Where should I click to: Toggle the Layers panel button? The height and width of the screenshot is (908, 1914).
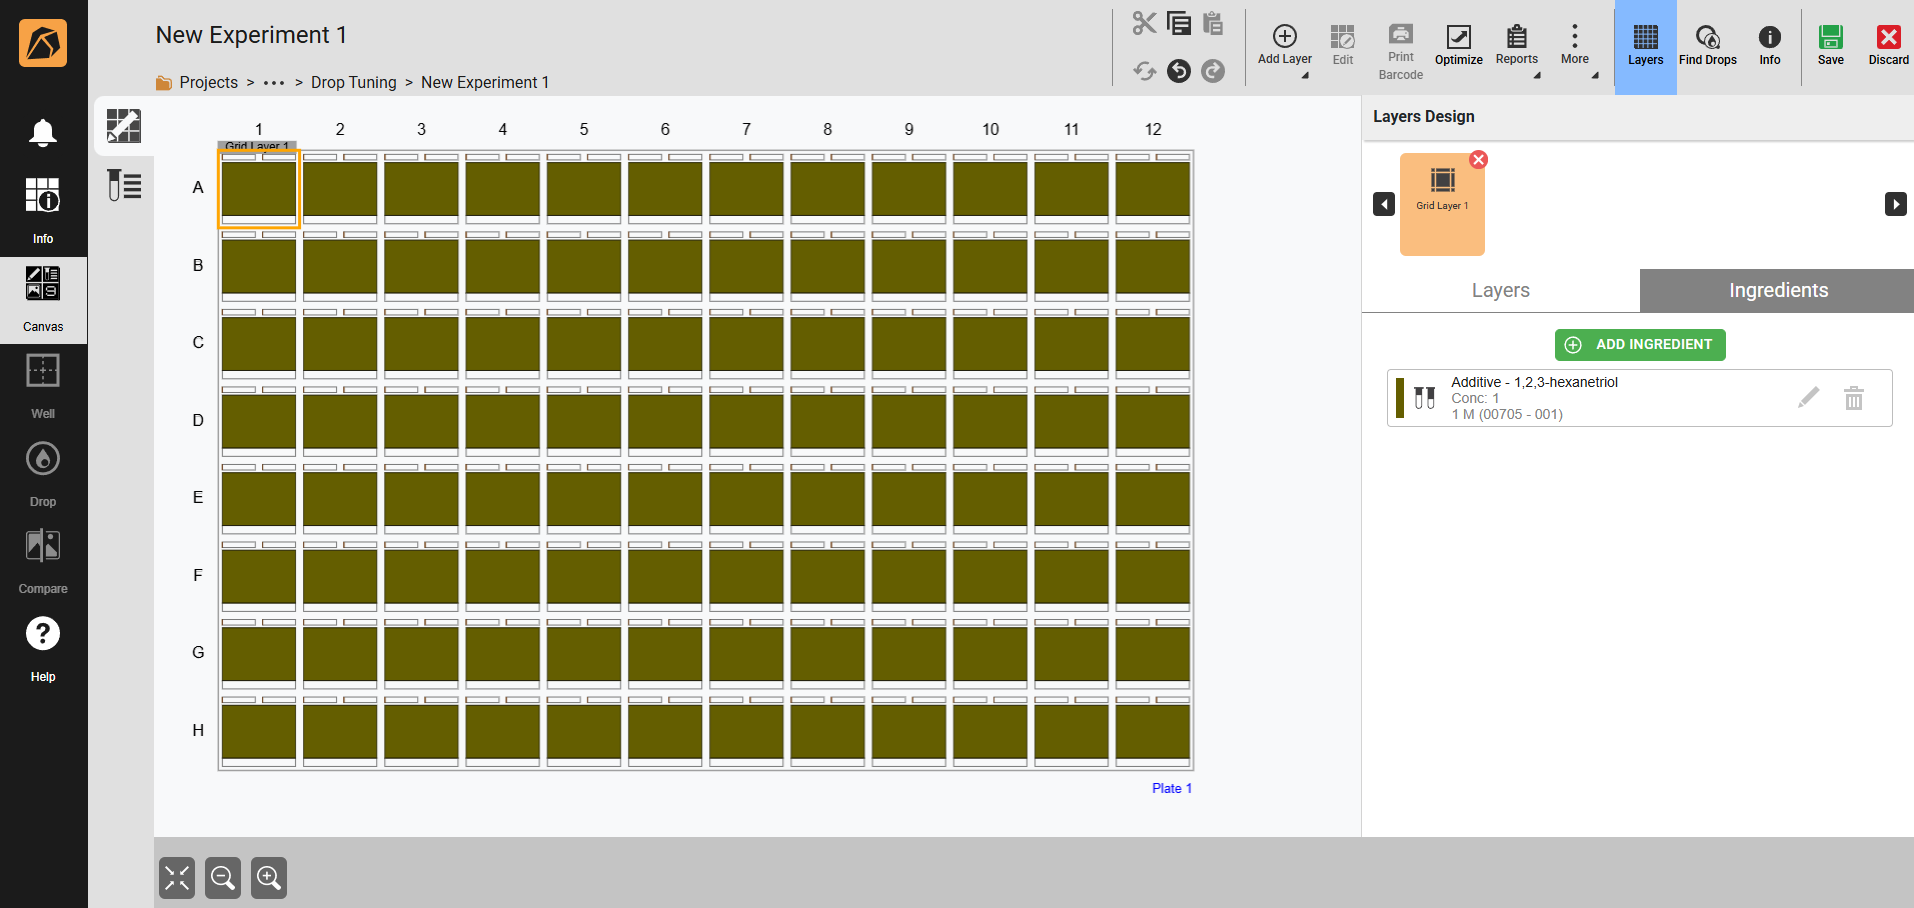[1645, 46]
